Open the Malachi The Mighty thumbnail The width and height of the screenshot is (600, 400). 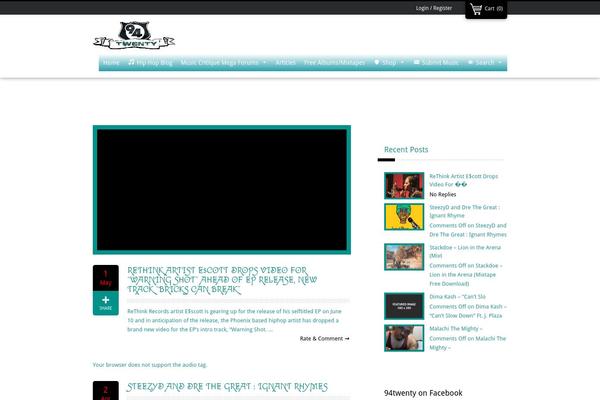point(404,338)
